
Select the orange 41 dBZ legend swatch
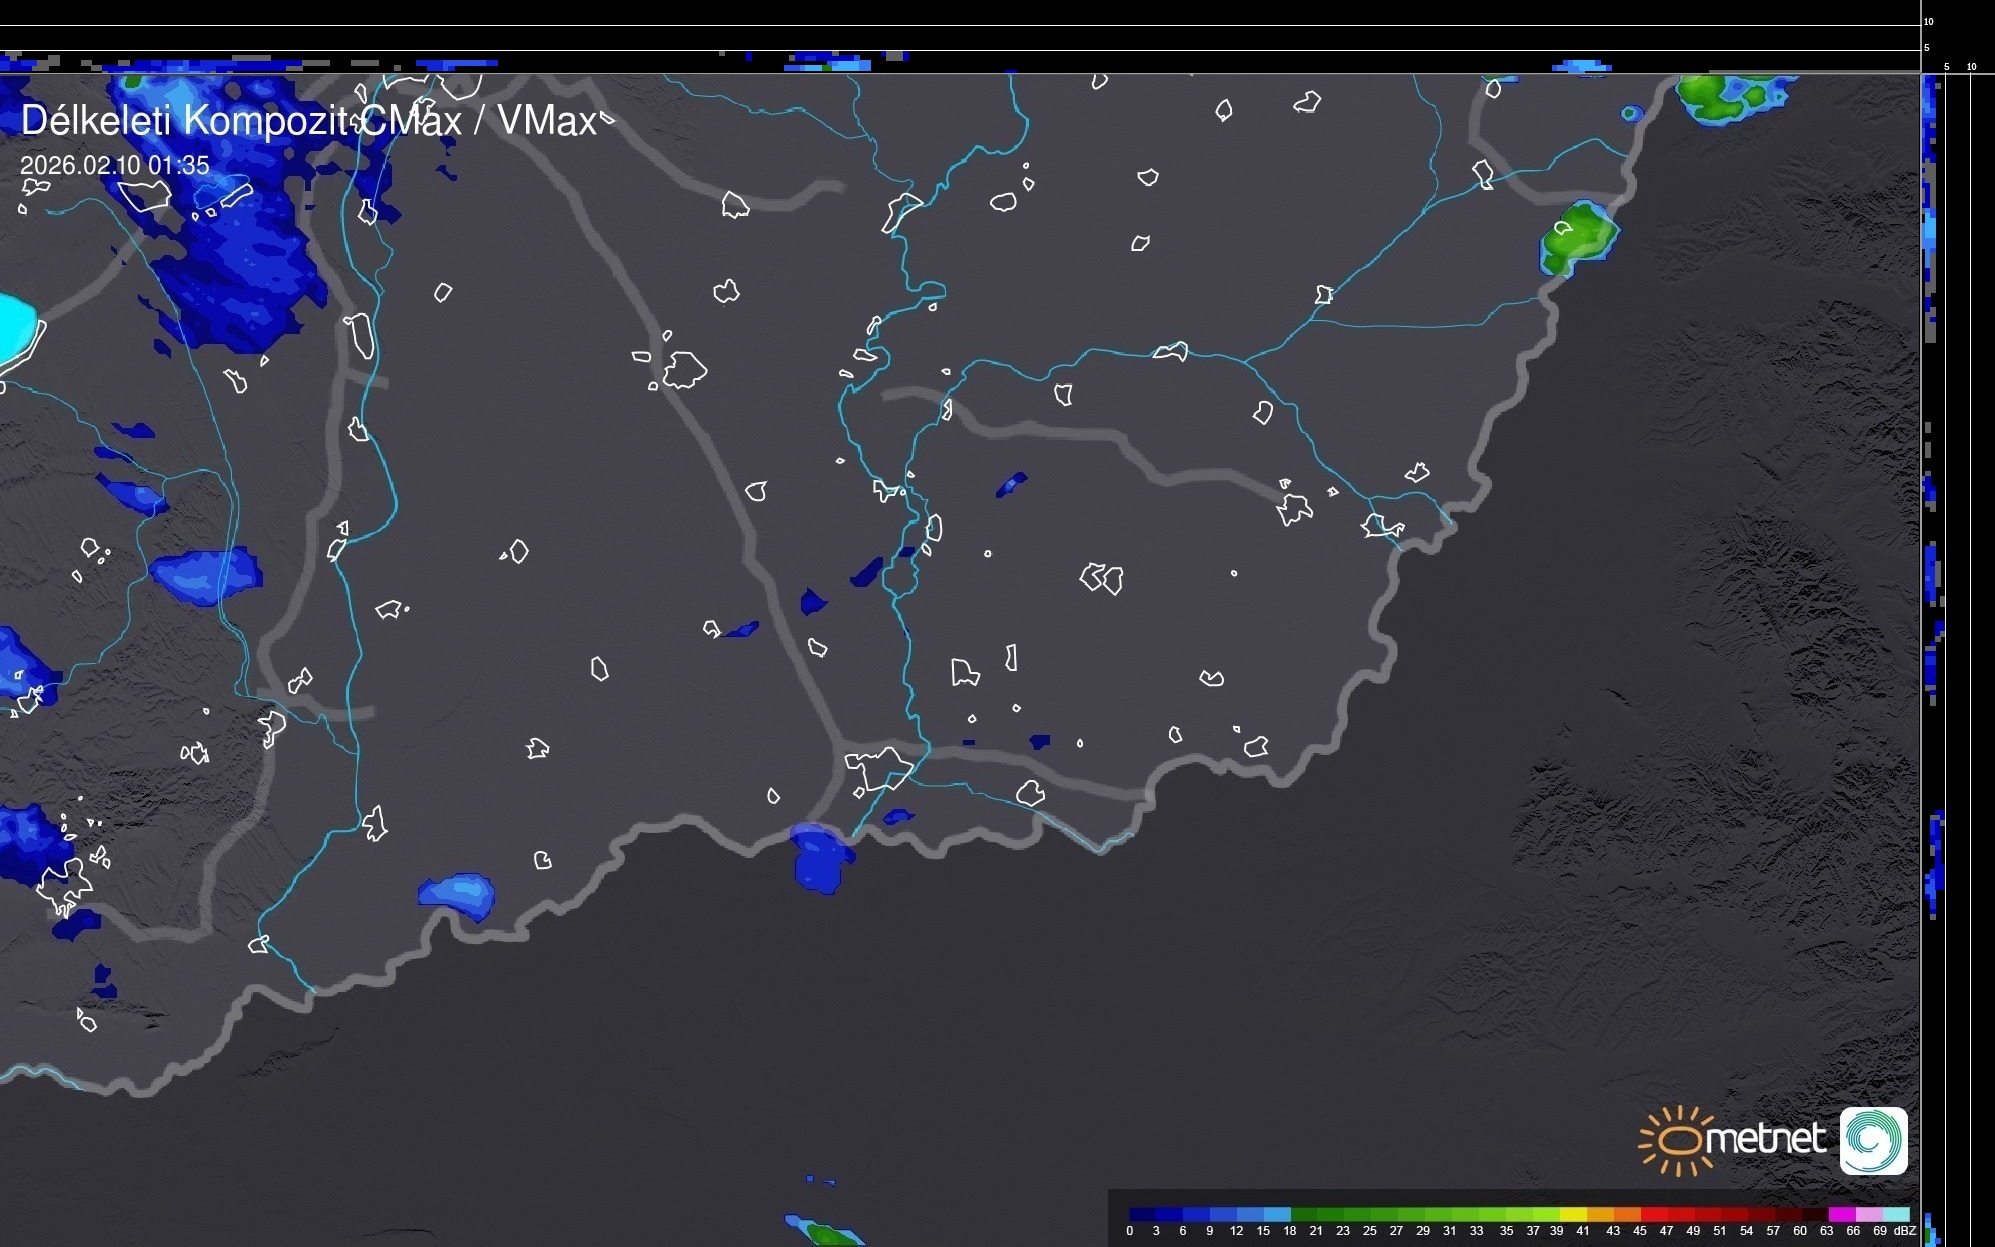pos(1598,1214)
